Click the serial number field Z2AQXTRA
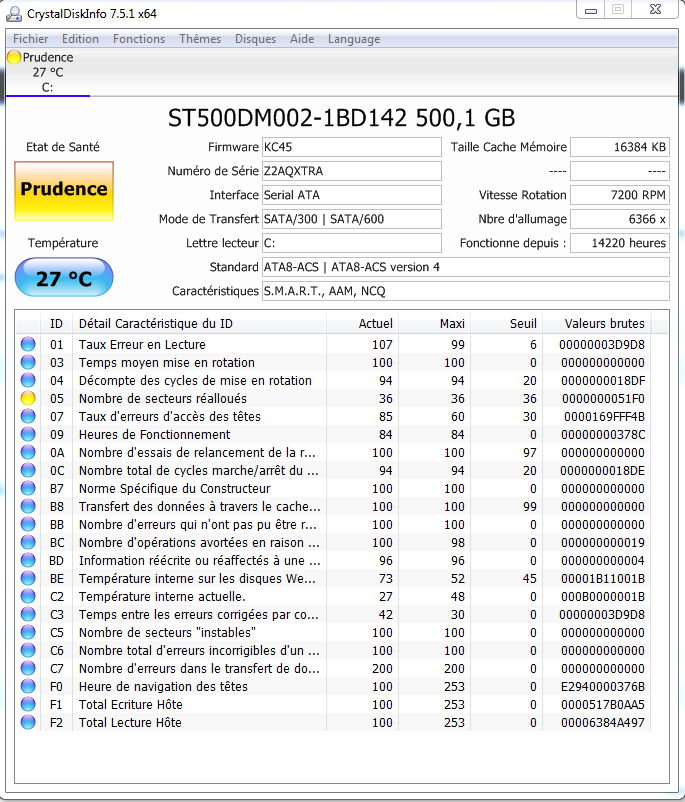 [x=351, y=171]
